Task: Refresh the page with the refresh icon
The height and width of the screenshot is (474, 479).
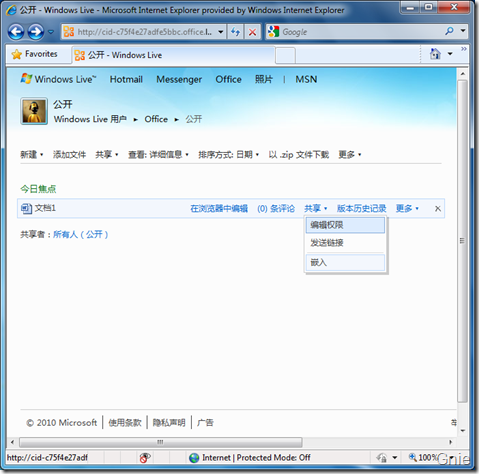Action: click(236, 32)
